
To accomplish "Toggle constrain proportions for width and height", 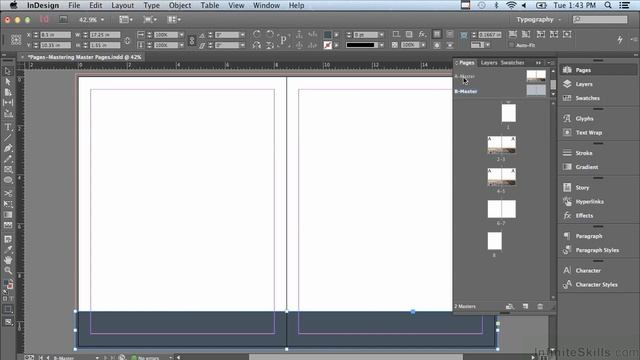I will click(127, 40).
